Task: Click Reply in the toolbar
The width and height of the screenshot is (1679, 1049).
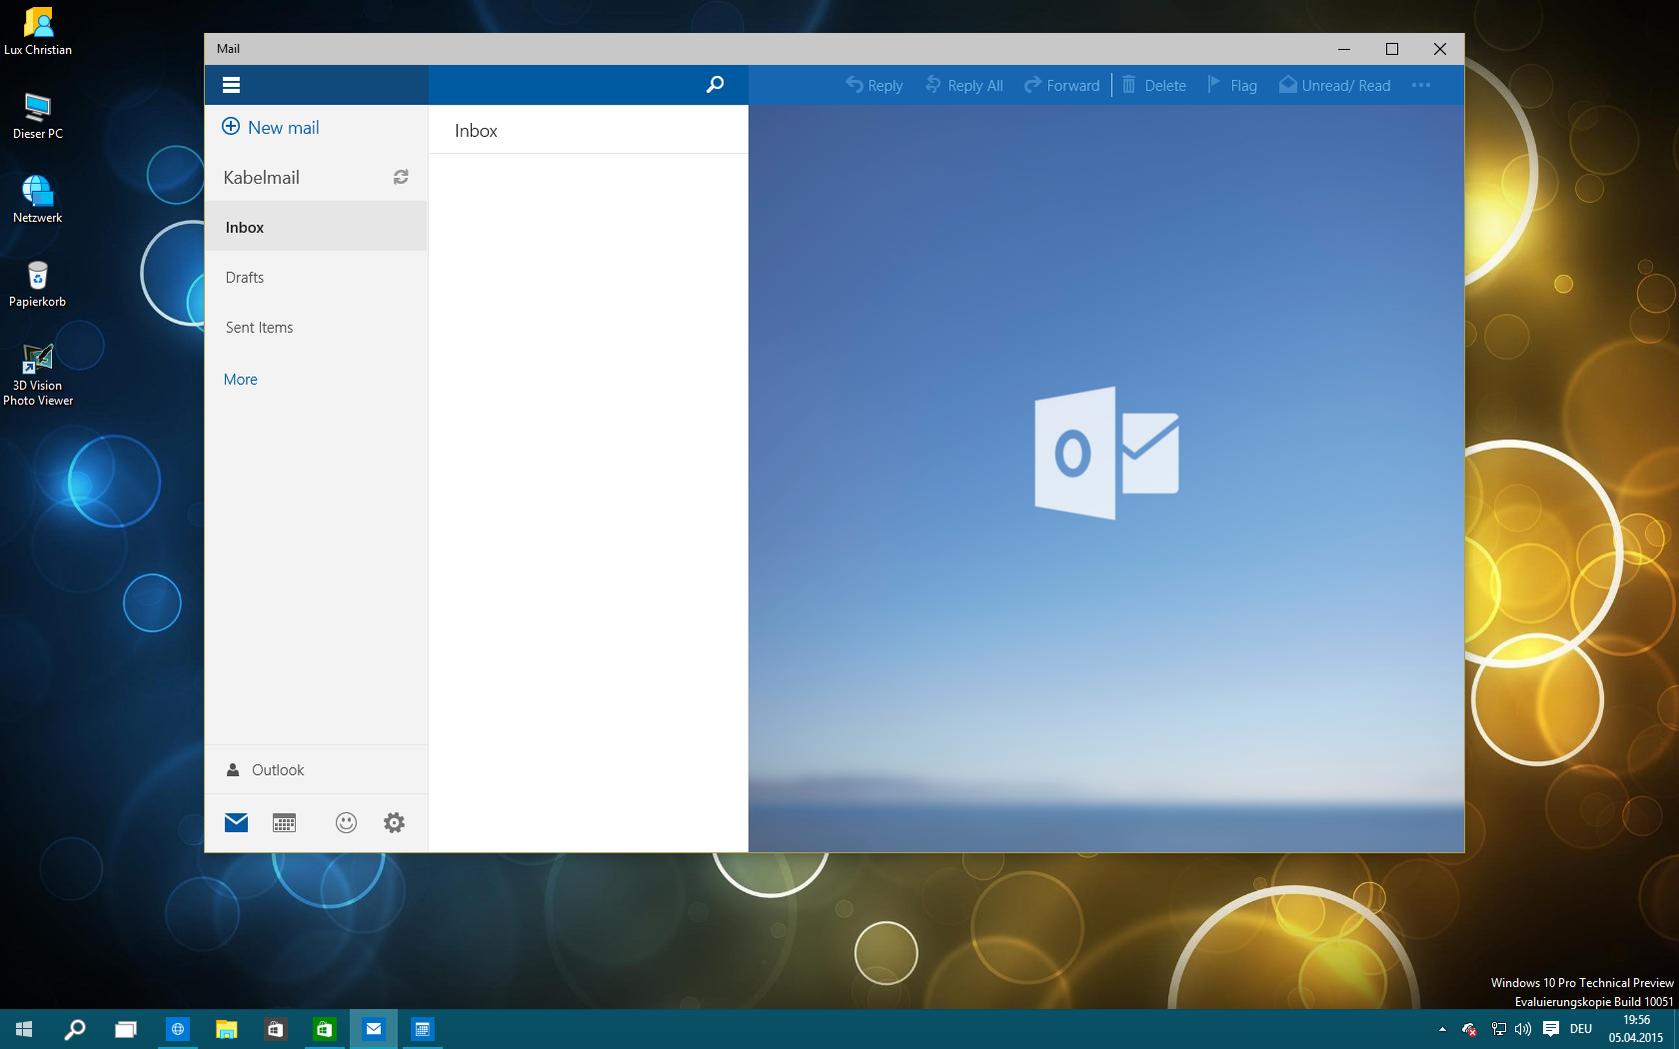Action: point(874,85)
